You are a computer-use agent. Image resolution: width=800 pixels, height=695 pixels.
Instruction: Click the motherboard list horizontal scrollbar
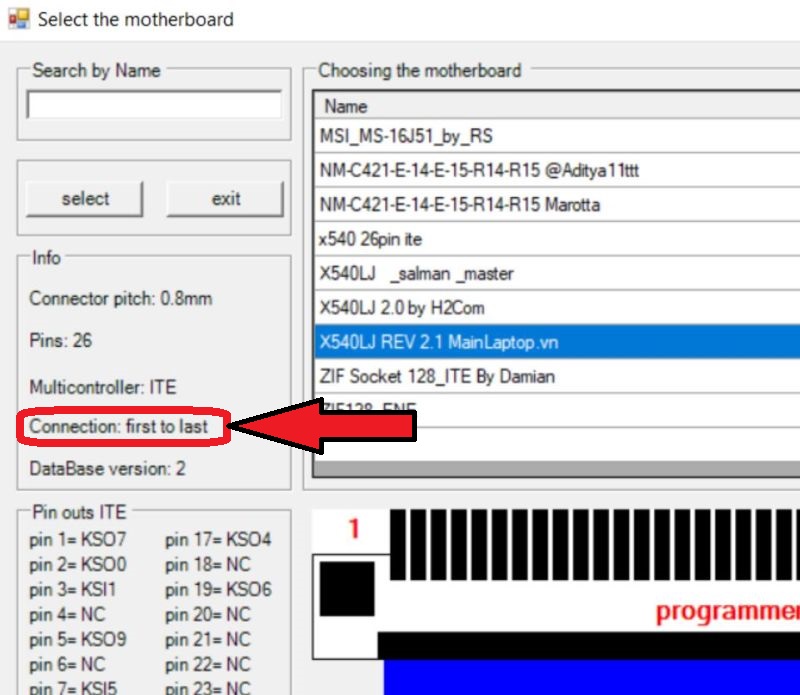(x=556, y=469)
